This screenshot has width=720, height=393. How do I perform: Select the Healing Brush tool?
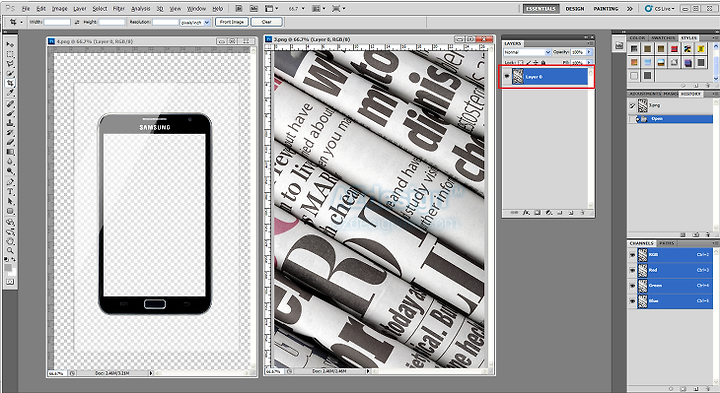pyautogui.click(x=10, y=104)
